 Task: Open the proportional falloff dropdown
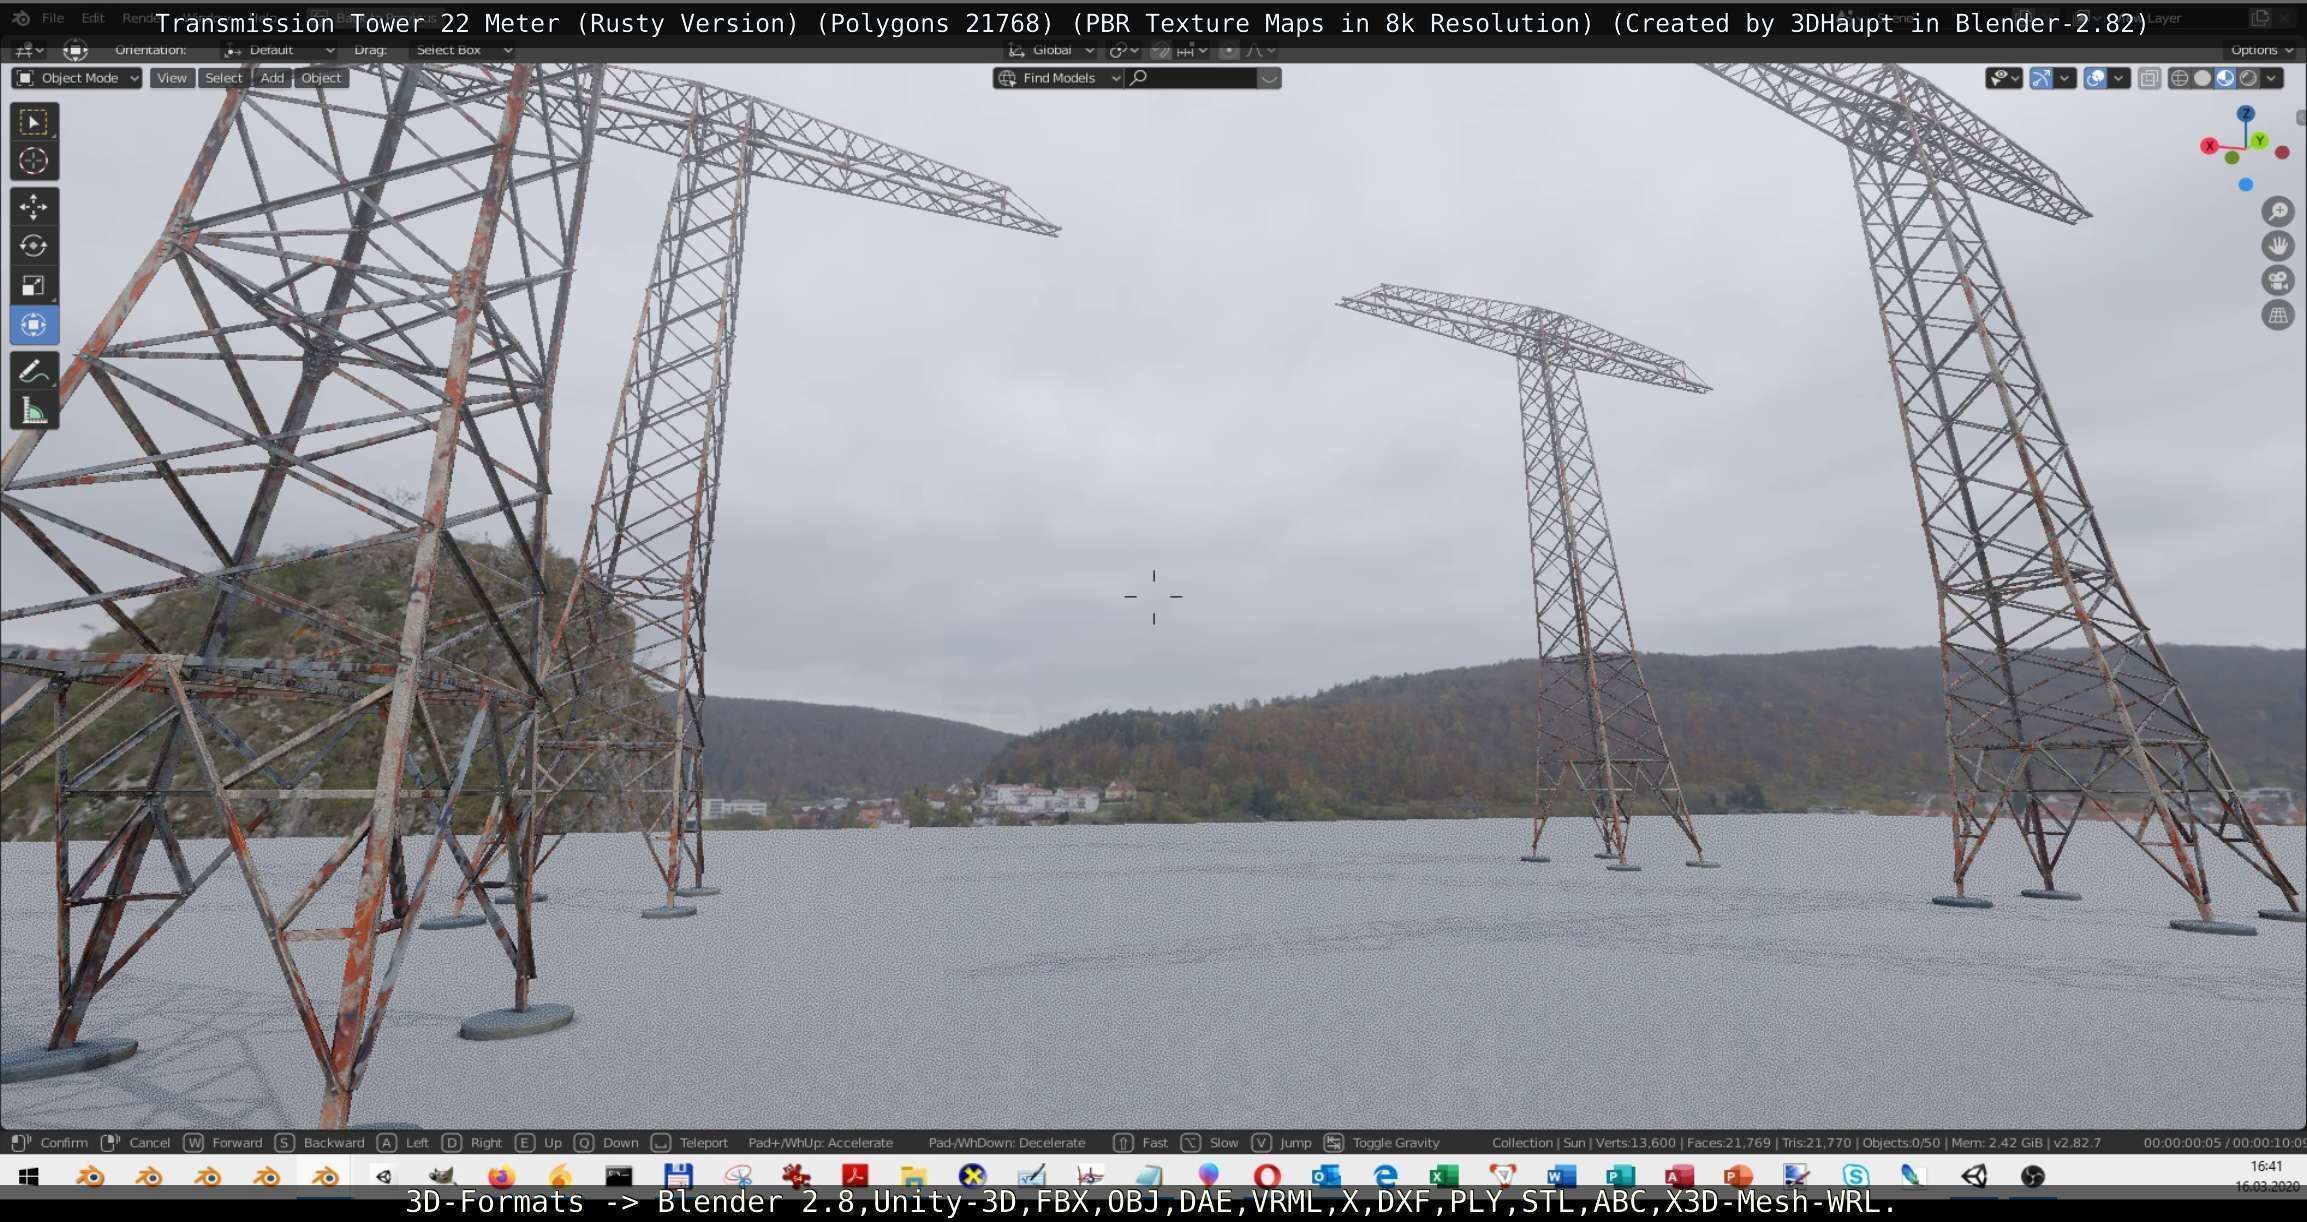pyautogui.click(x=1258, y=50)
